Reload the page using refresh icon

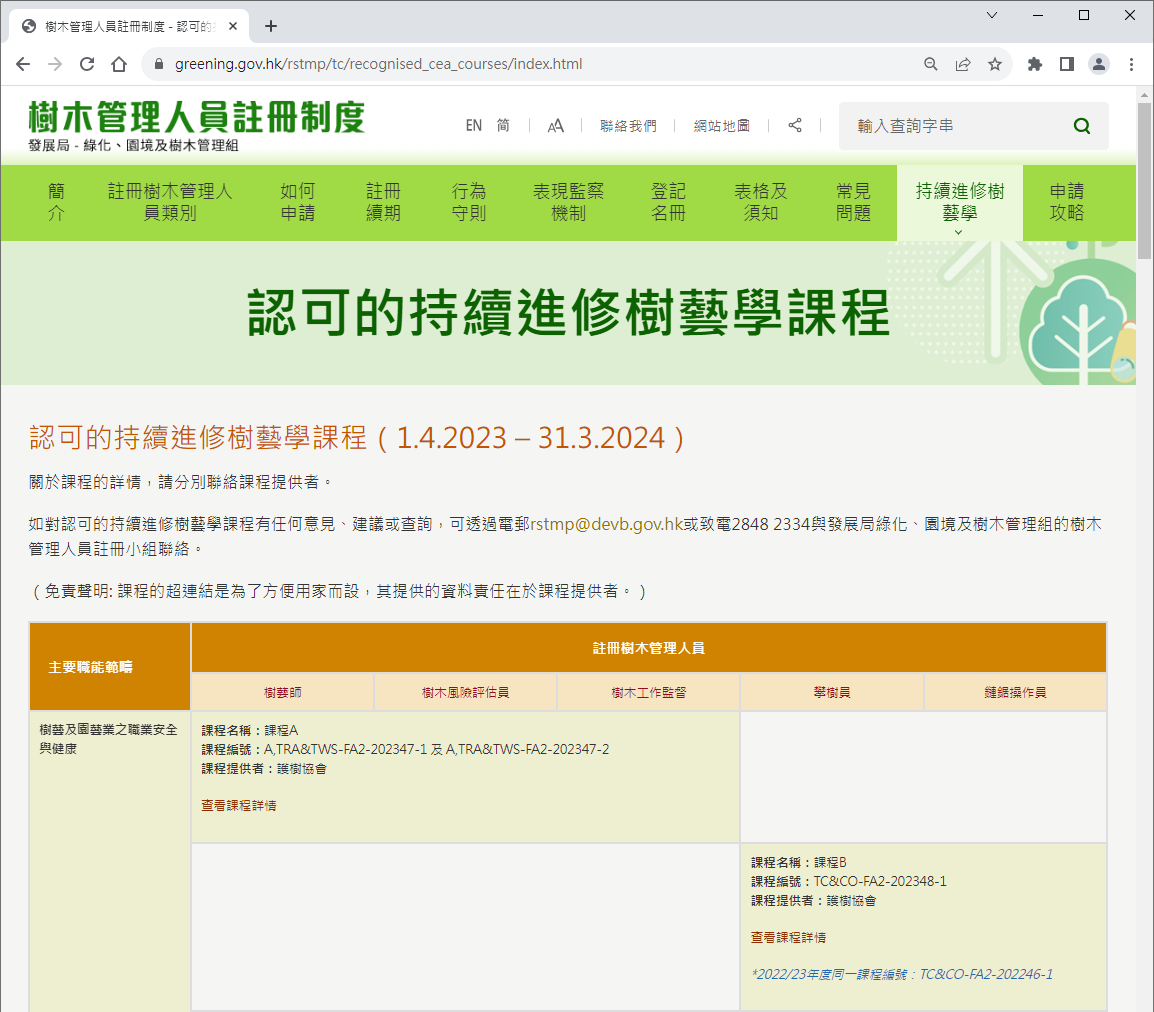coord(87,64)
